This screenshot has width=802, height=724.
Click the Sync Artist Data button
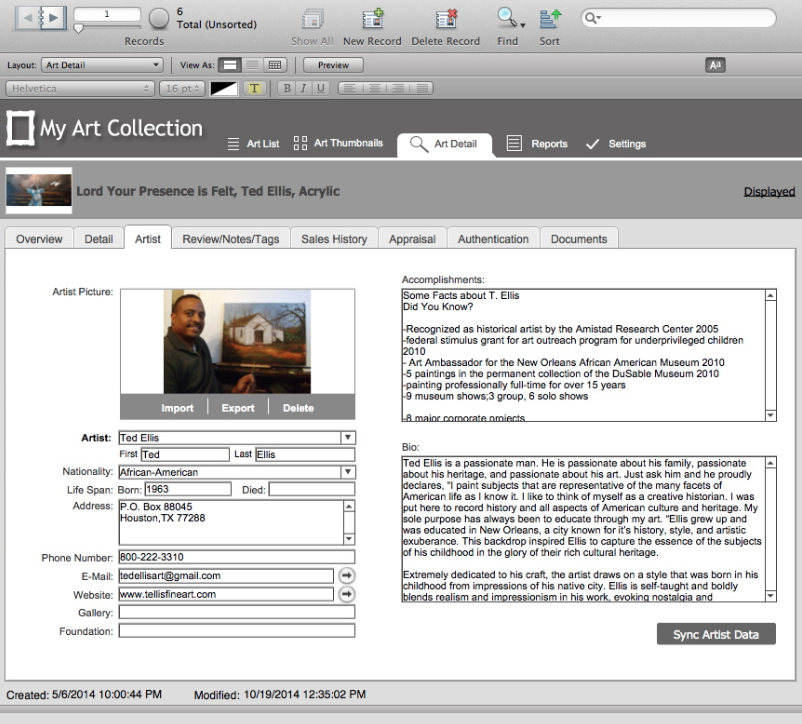[x=715, y=632]
